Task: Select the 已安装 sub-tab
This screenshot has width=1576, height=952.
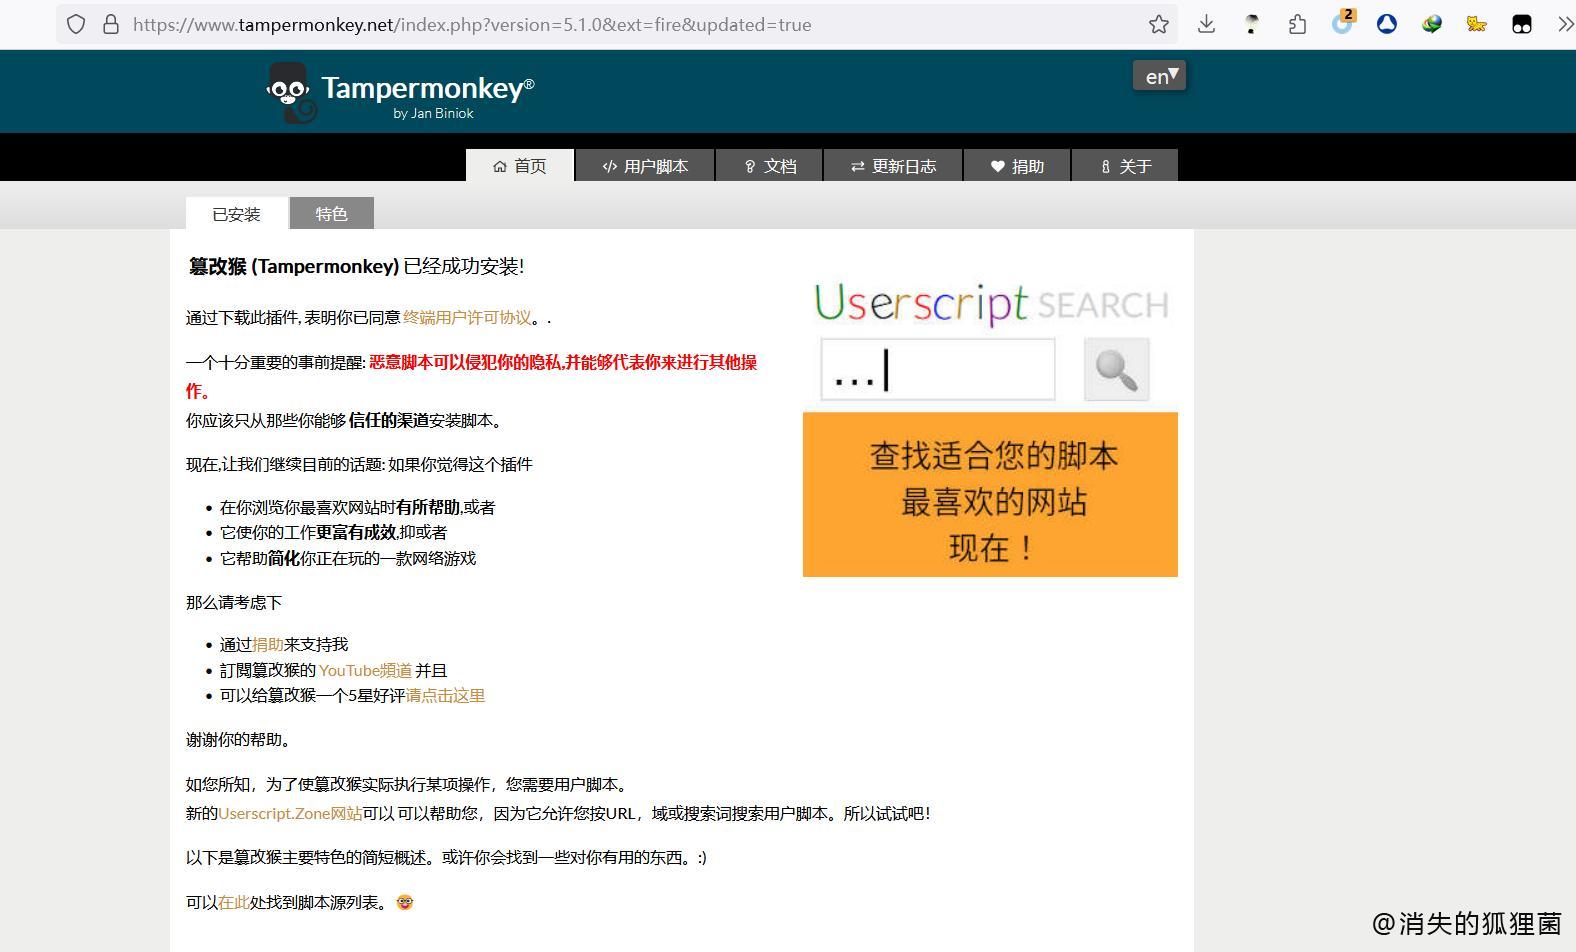Action: coord(236,213)
